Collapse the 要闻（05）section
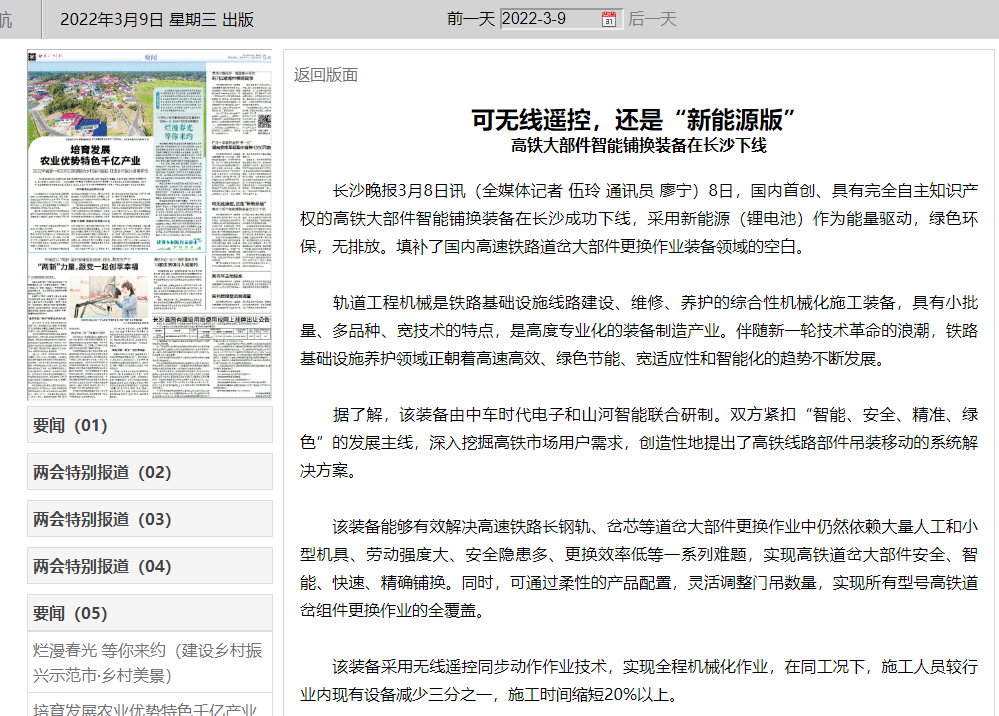This screenshot has height=716, width=999. [x=149, y=614]
